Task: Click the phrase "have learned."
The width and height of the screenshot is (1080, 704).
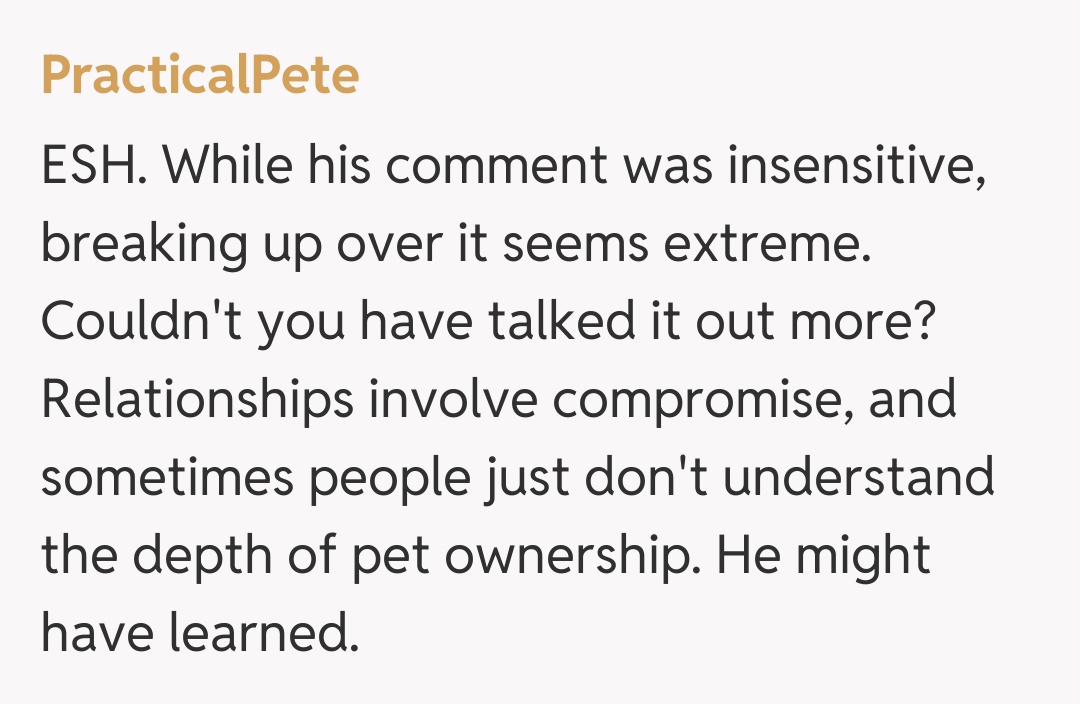Action: pos(199,634)
